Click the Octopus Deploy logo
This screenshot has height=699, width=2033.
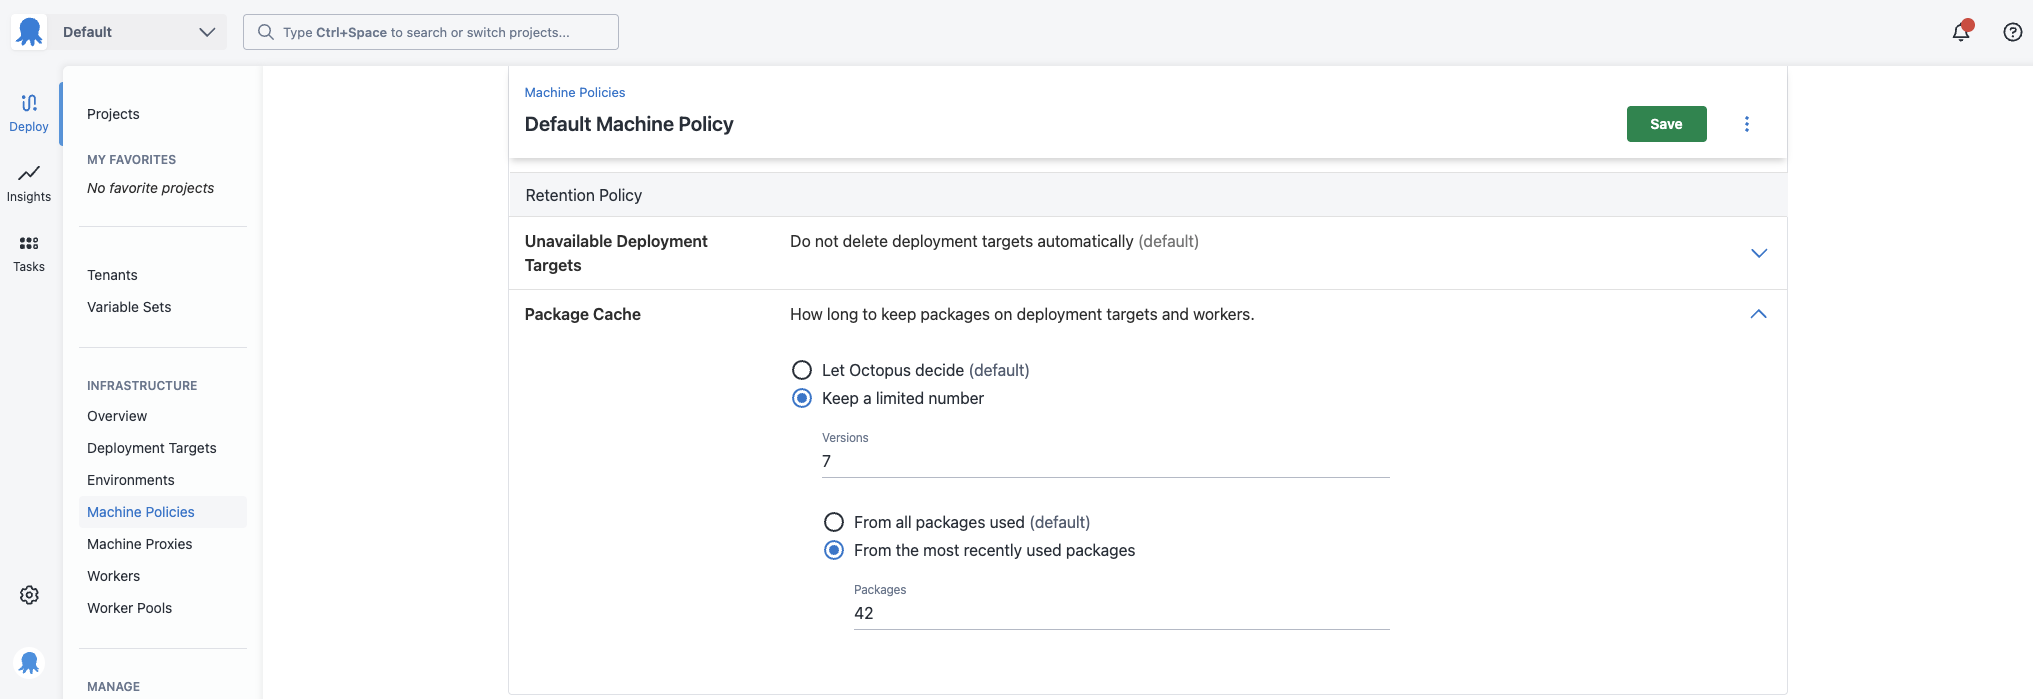[29, 32]
